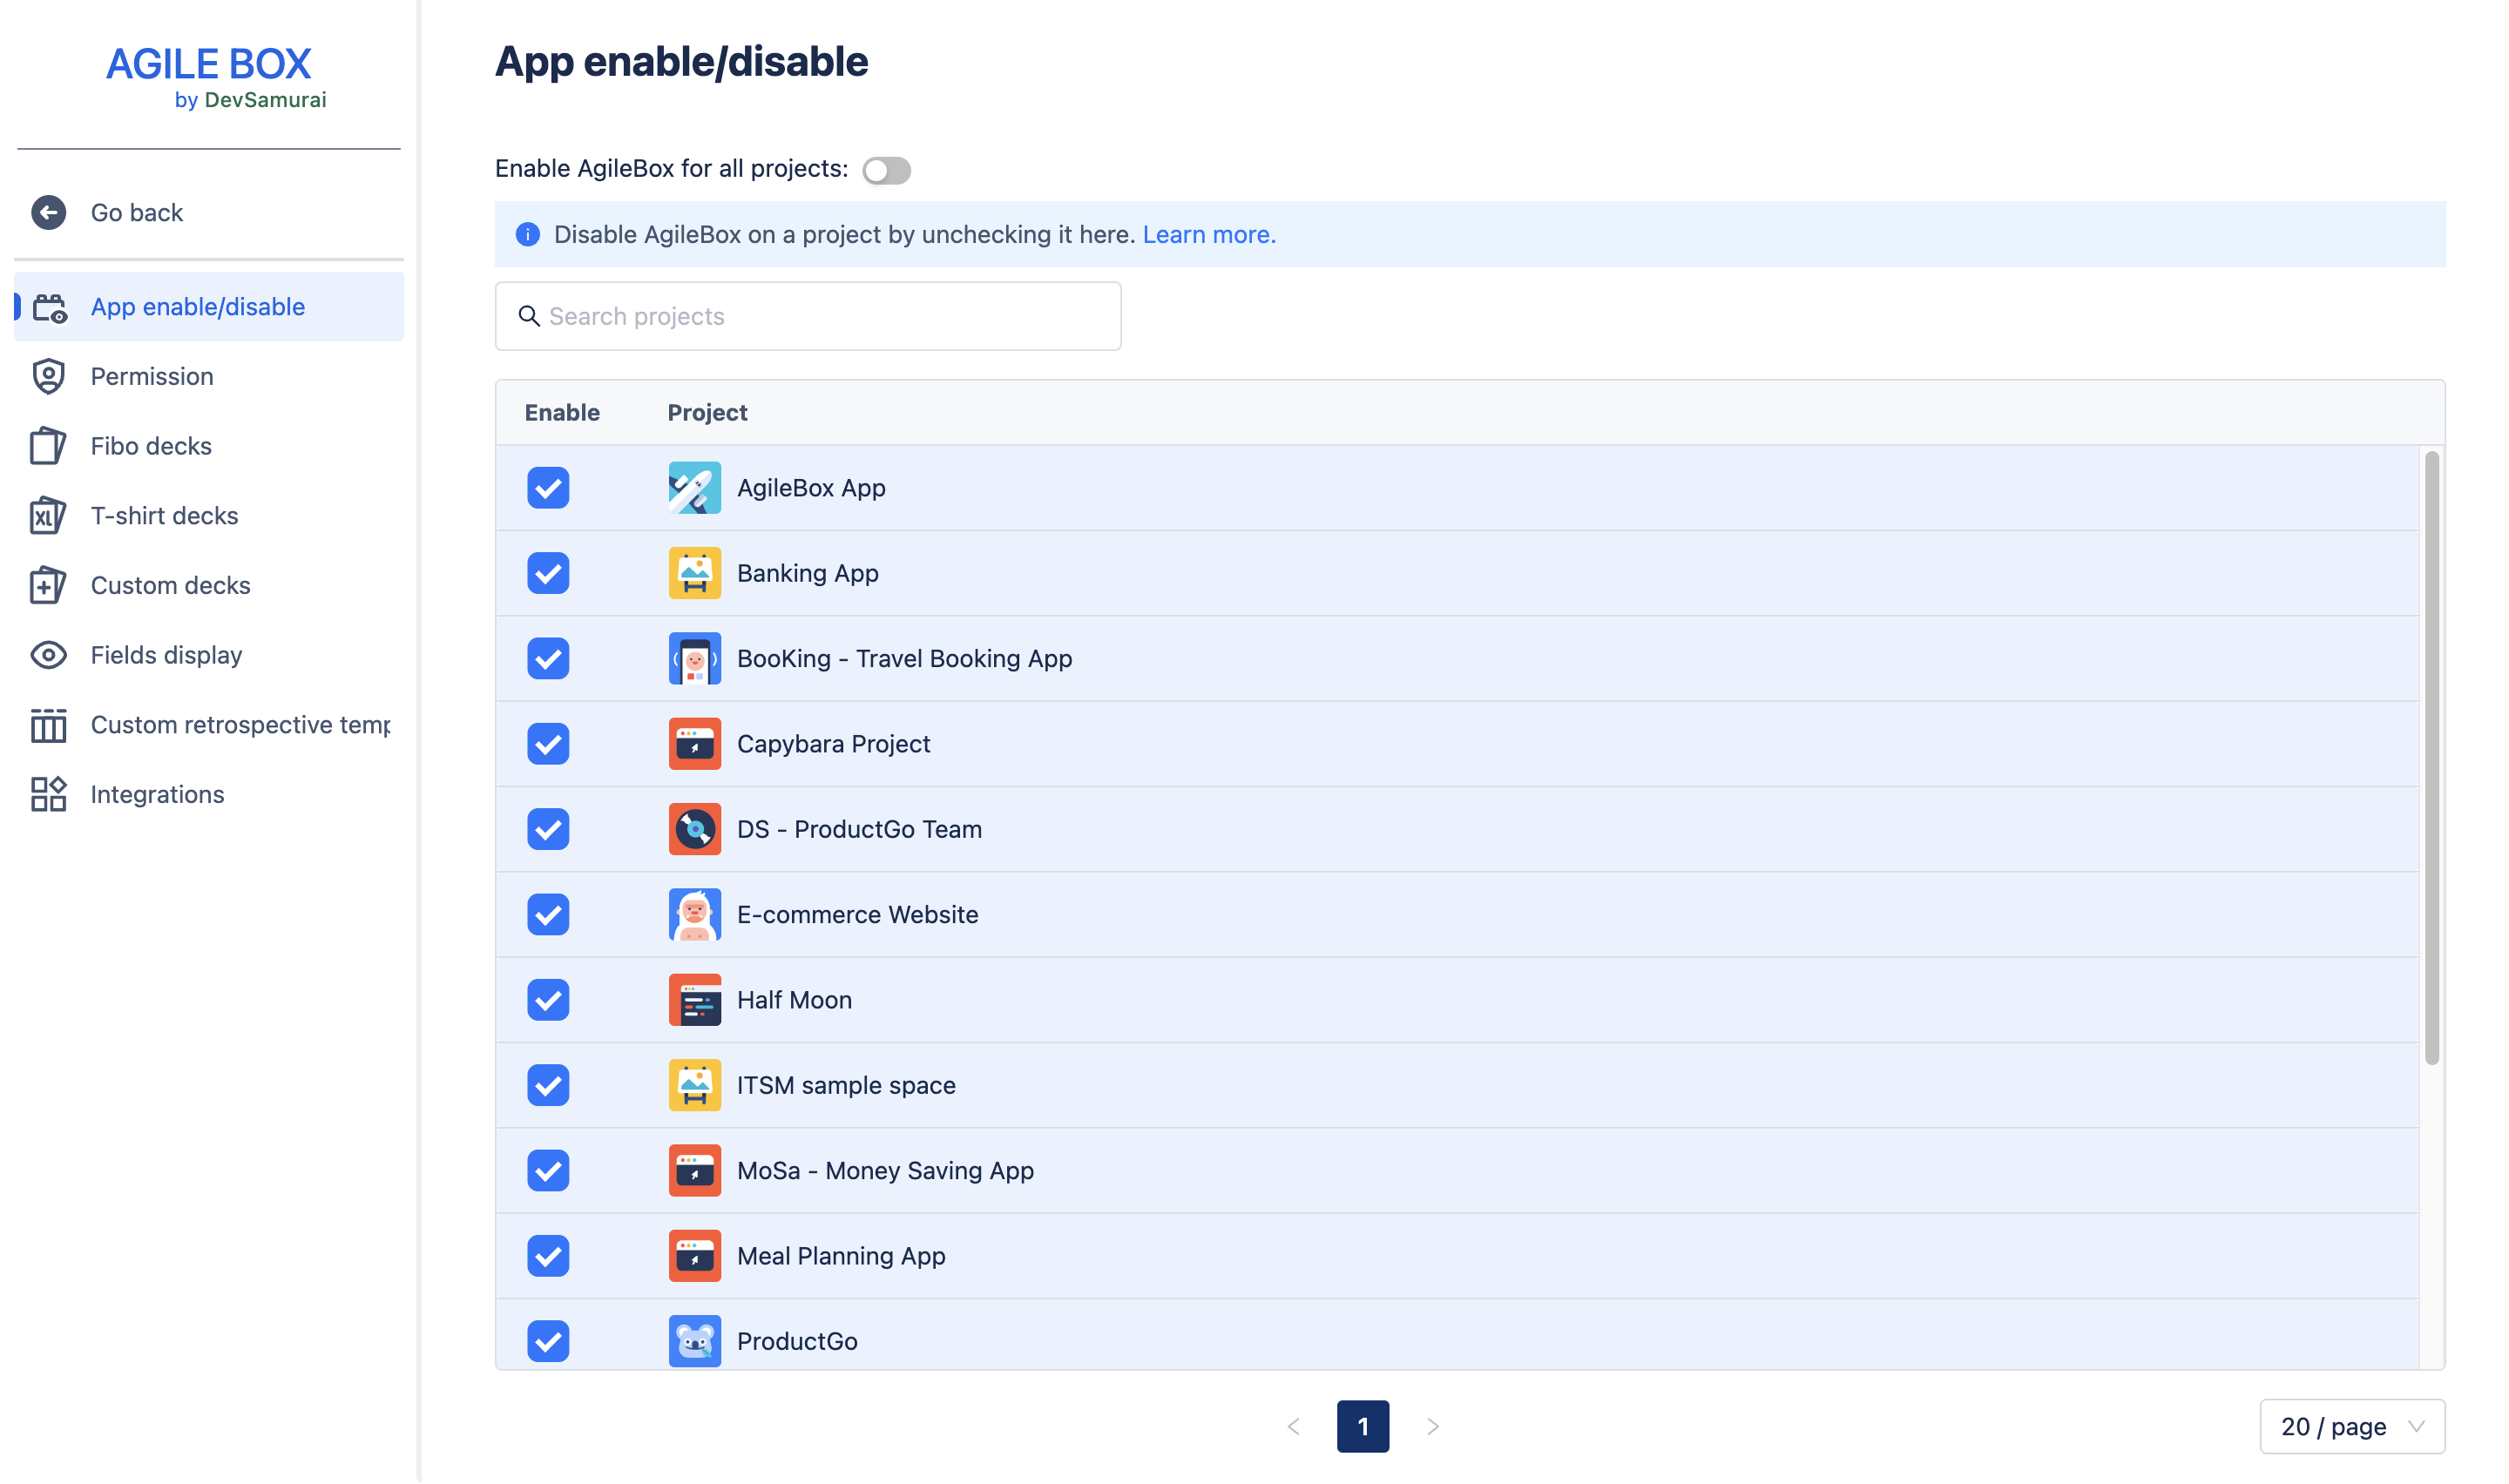Select App enable/disable sidebar item
Image resolution: width=2509 pixels, height=1484 pixels.
198,307
